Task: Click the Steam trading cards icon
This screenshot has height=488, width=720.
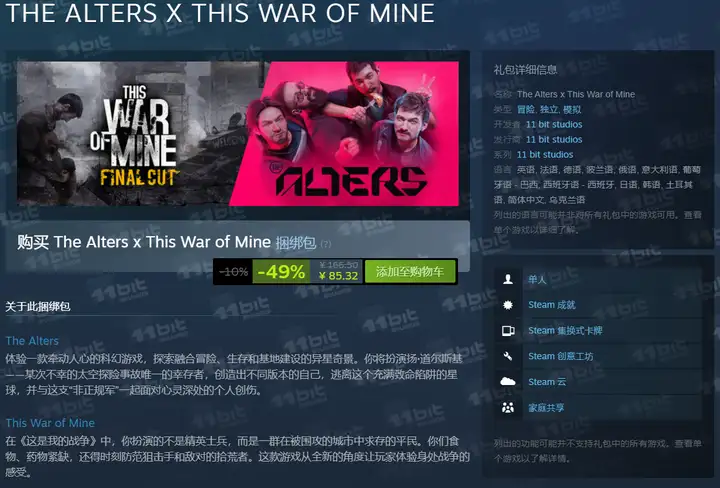Action: point(508,331)
